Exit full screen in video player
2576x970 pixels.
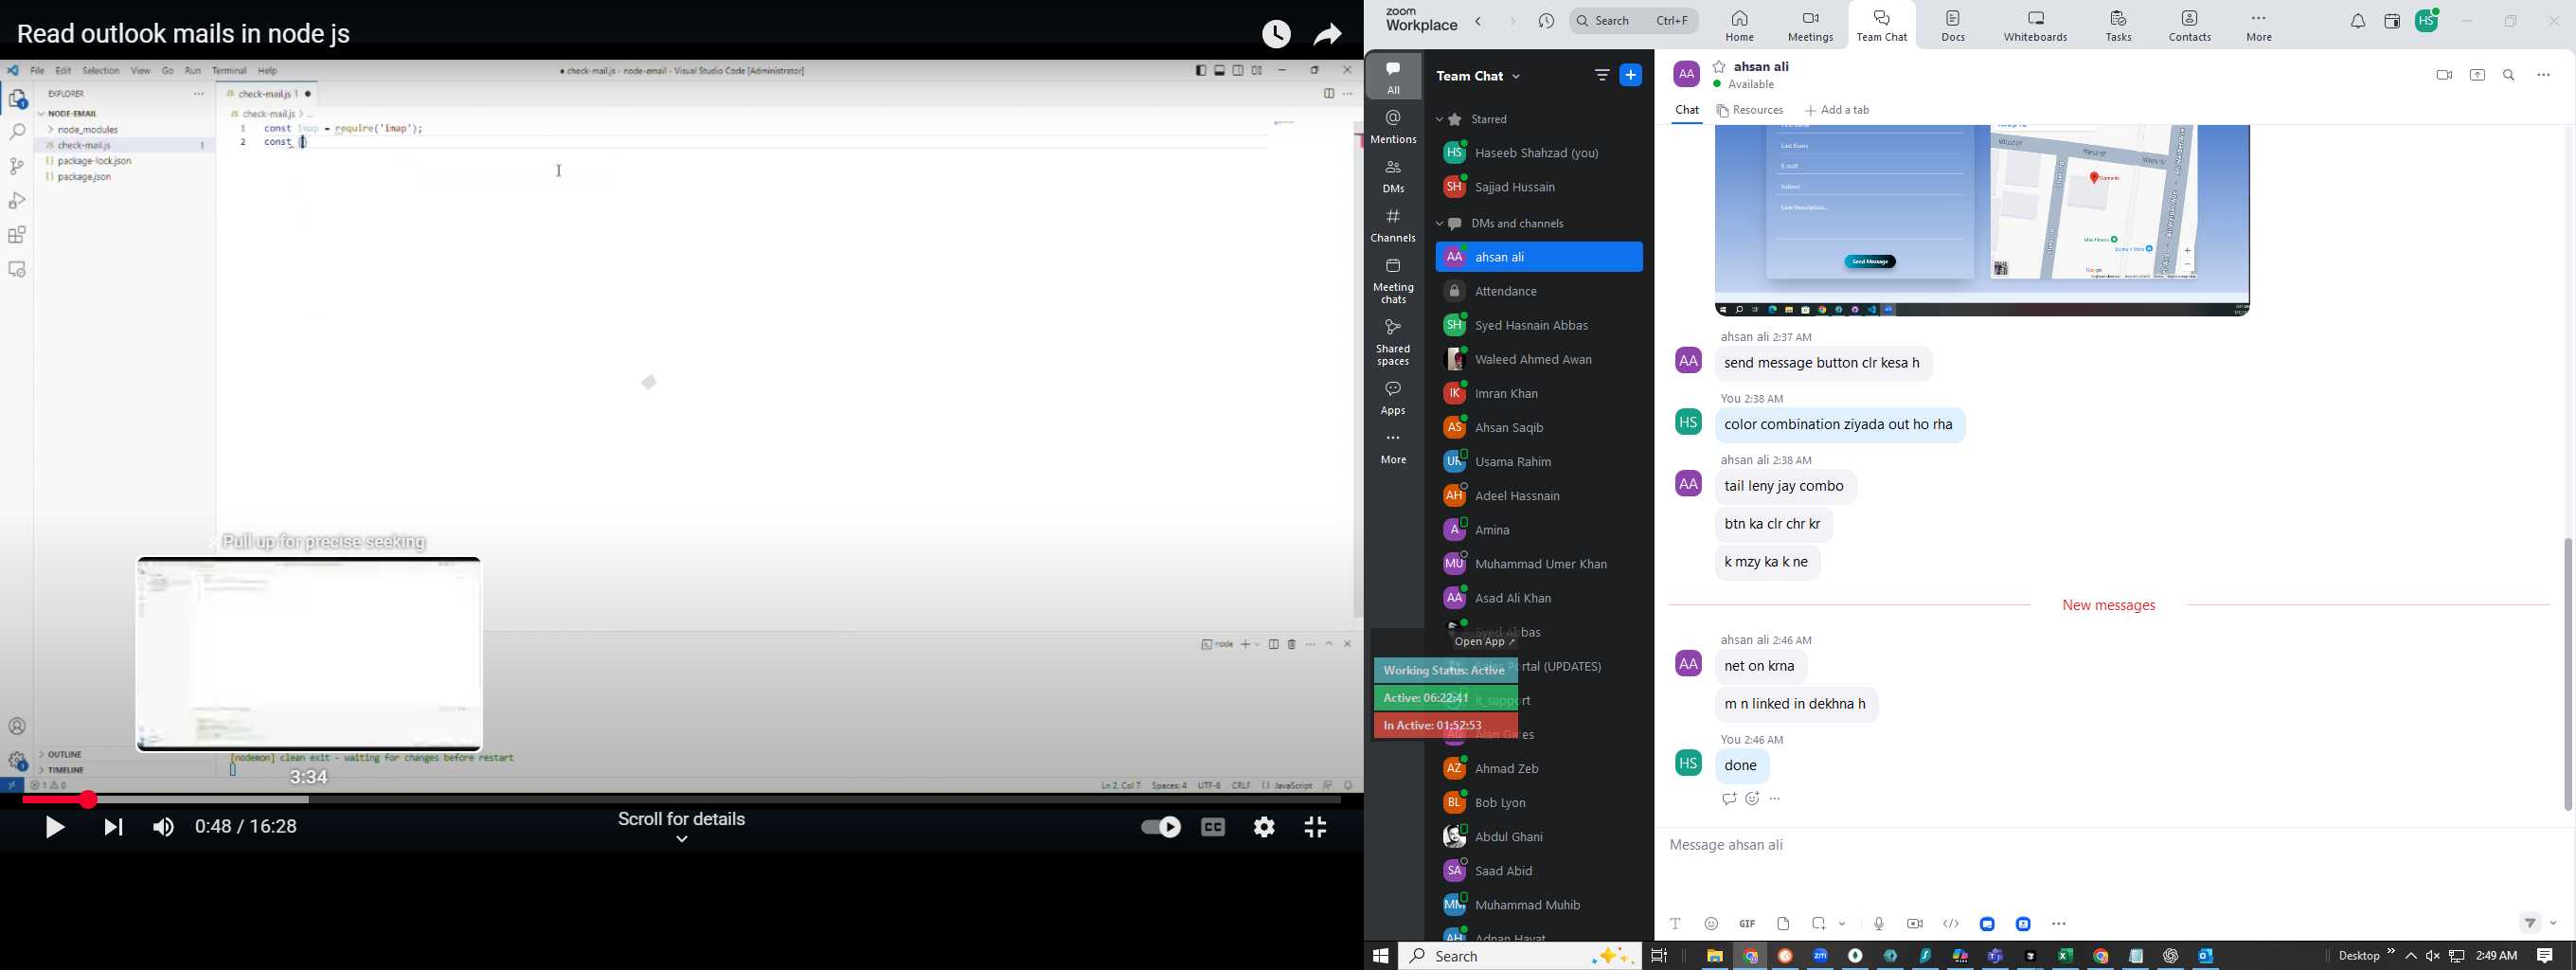(x=1316, y=827)
